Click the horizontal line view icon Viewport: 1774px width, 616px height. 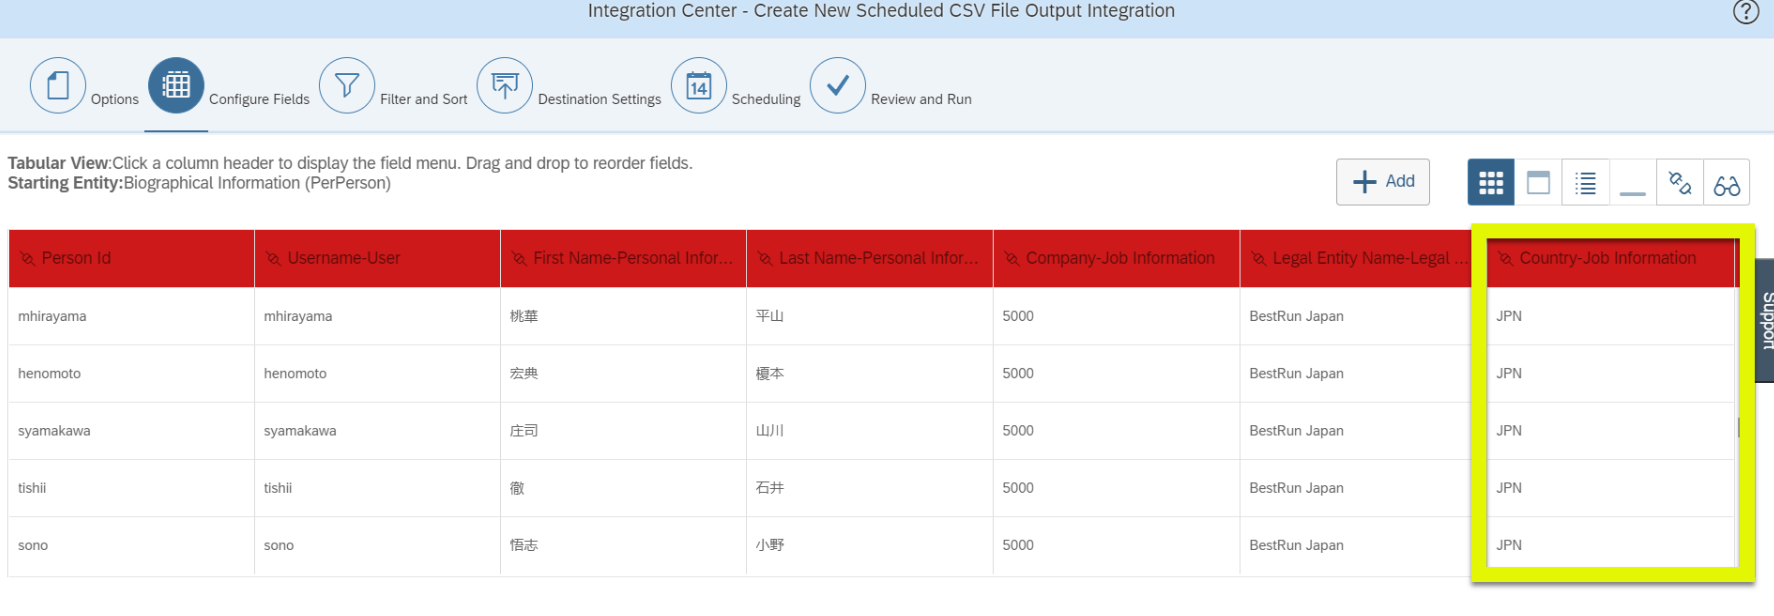tap(1632, 182)
